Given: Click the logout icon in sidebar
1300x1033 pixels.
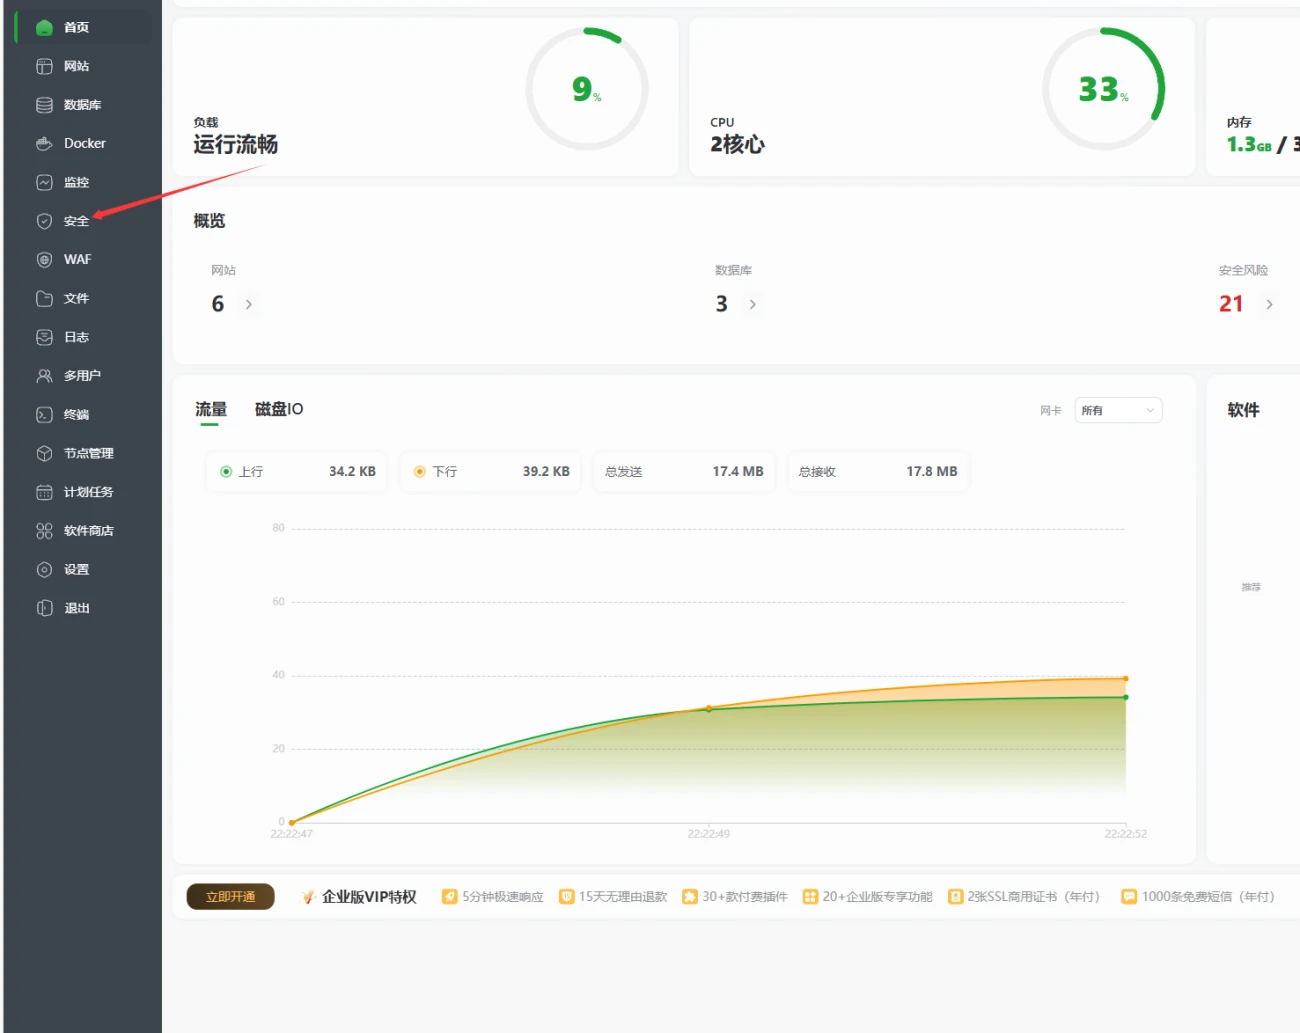Looking at the screenshot, I should [44, 608].
